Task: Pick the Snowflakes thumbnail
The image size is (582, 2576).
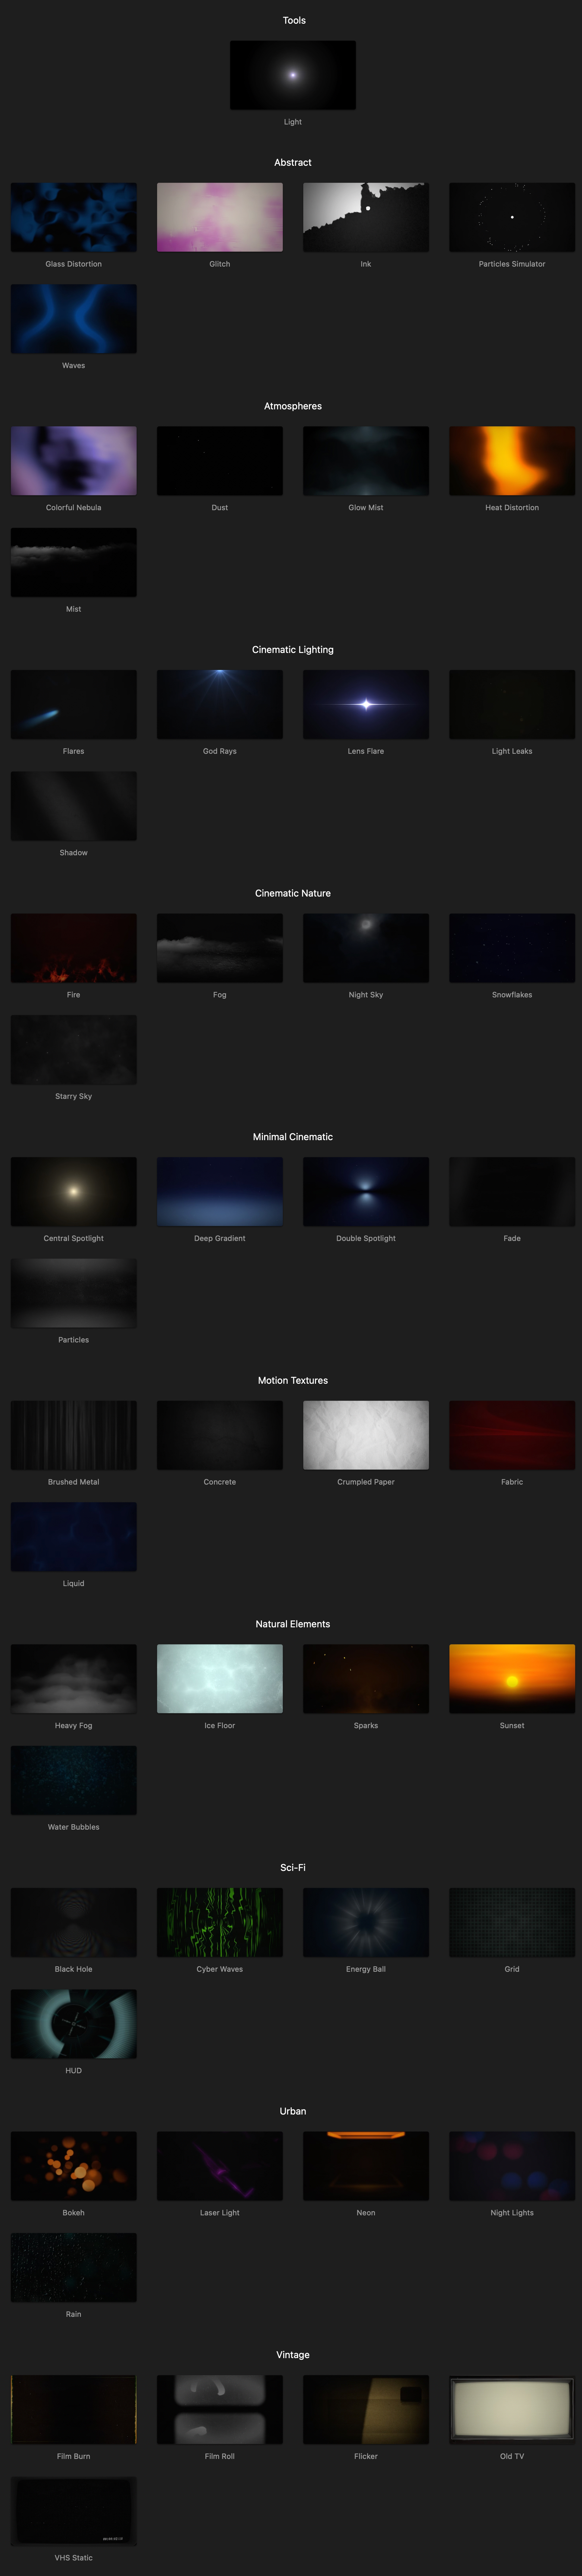Action: pyautogui.click(x=512, y=948)
